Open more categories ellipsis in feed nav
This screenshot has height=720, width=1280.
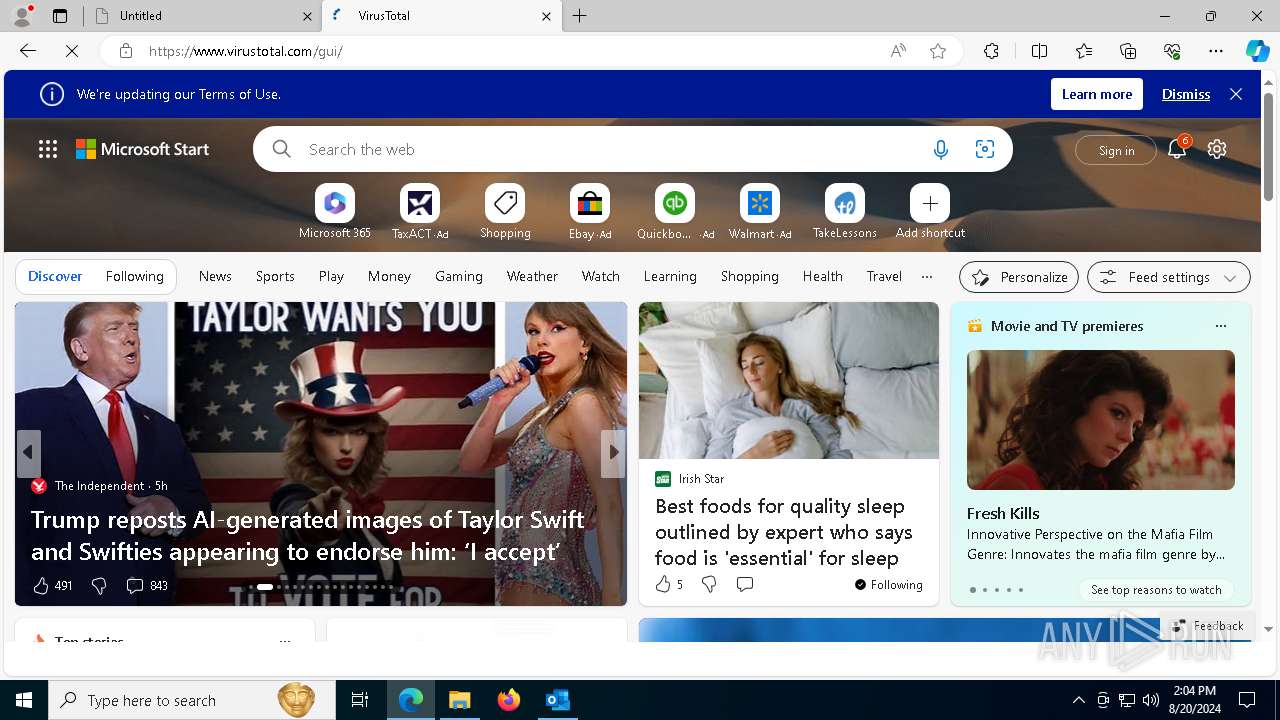[x=927, y=277]
